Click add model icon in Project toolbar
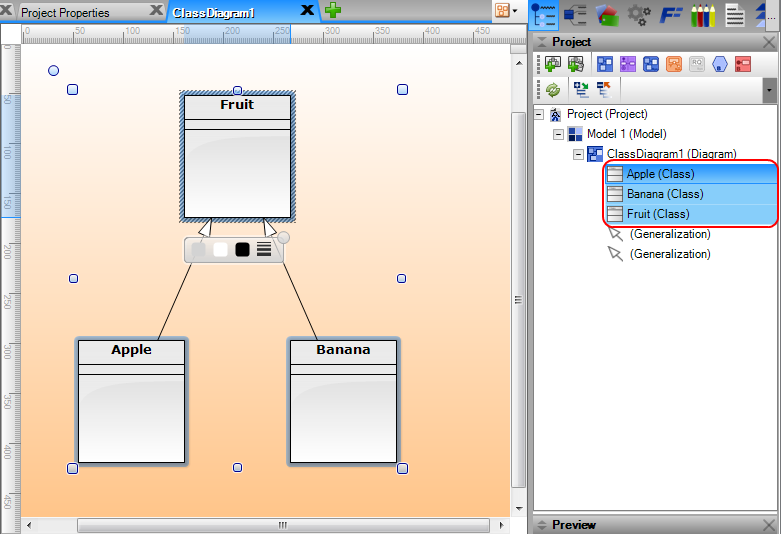 pos(553,64)
